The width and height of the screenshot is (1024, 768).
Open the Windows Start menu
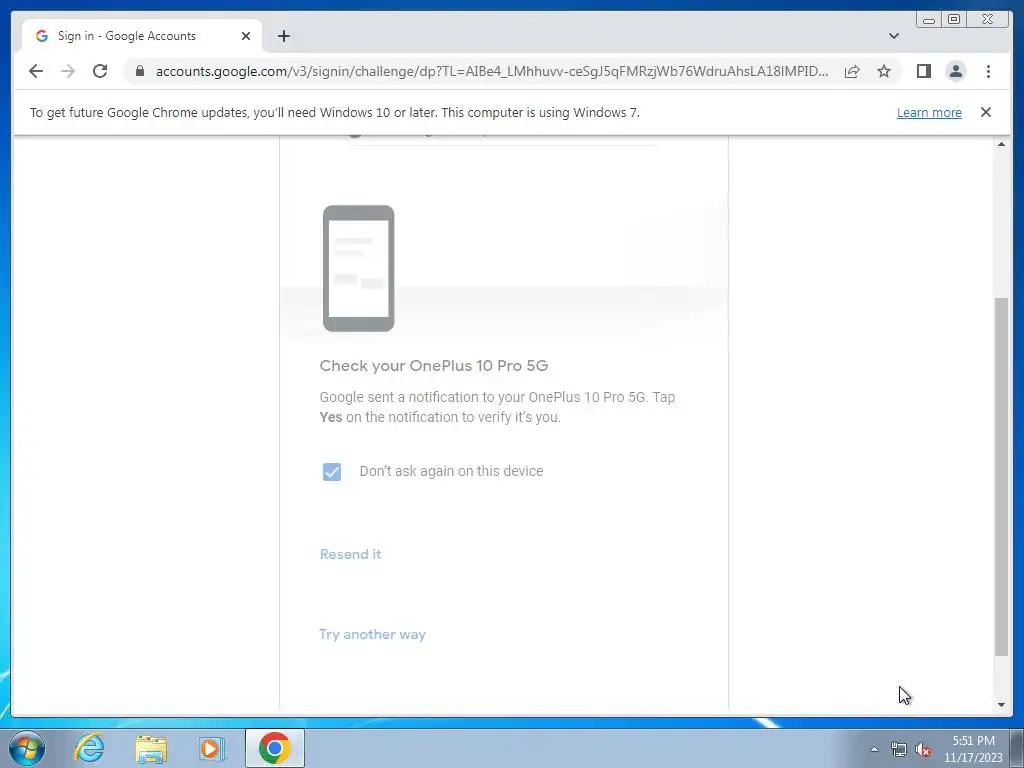pyautogui.click(x=27, y=748)
